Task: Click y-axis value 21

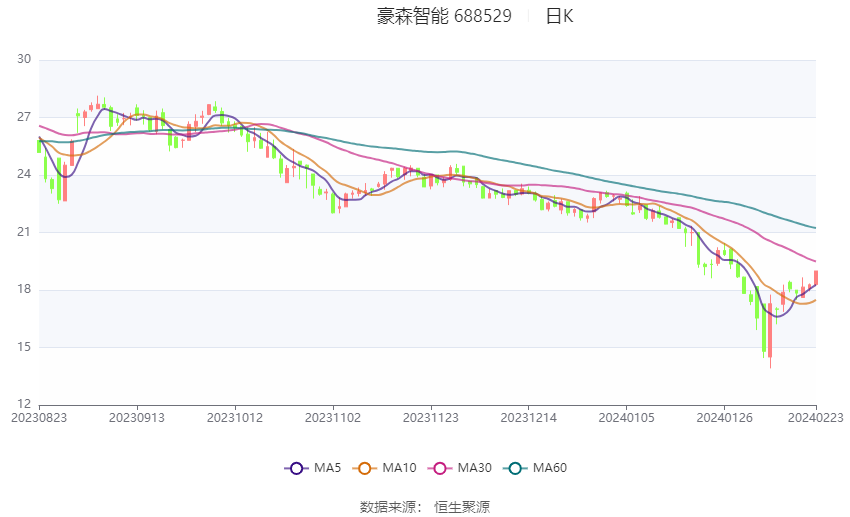Action: pos(24,232)
